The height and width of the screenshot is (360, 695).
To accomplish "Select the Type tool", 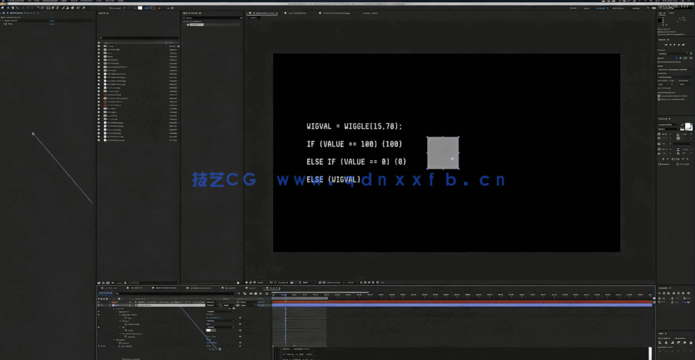I will 58,8.
